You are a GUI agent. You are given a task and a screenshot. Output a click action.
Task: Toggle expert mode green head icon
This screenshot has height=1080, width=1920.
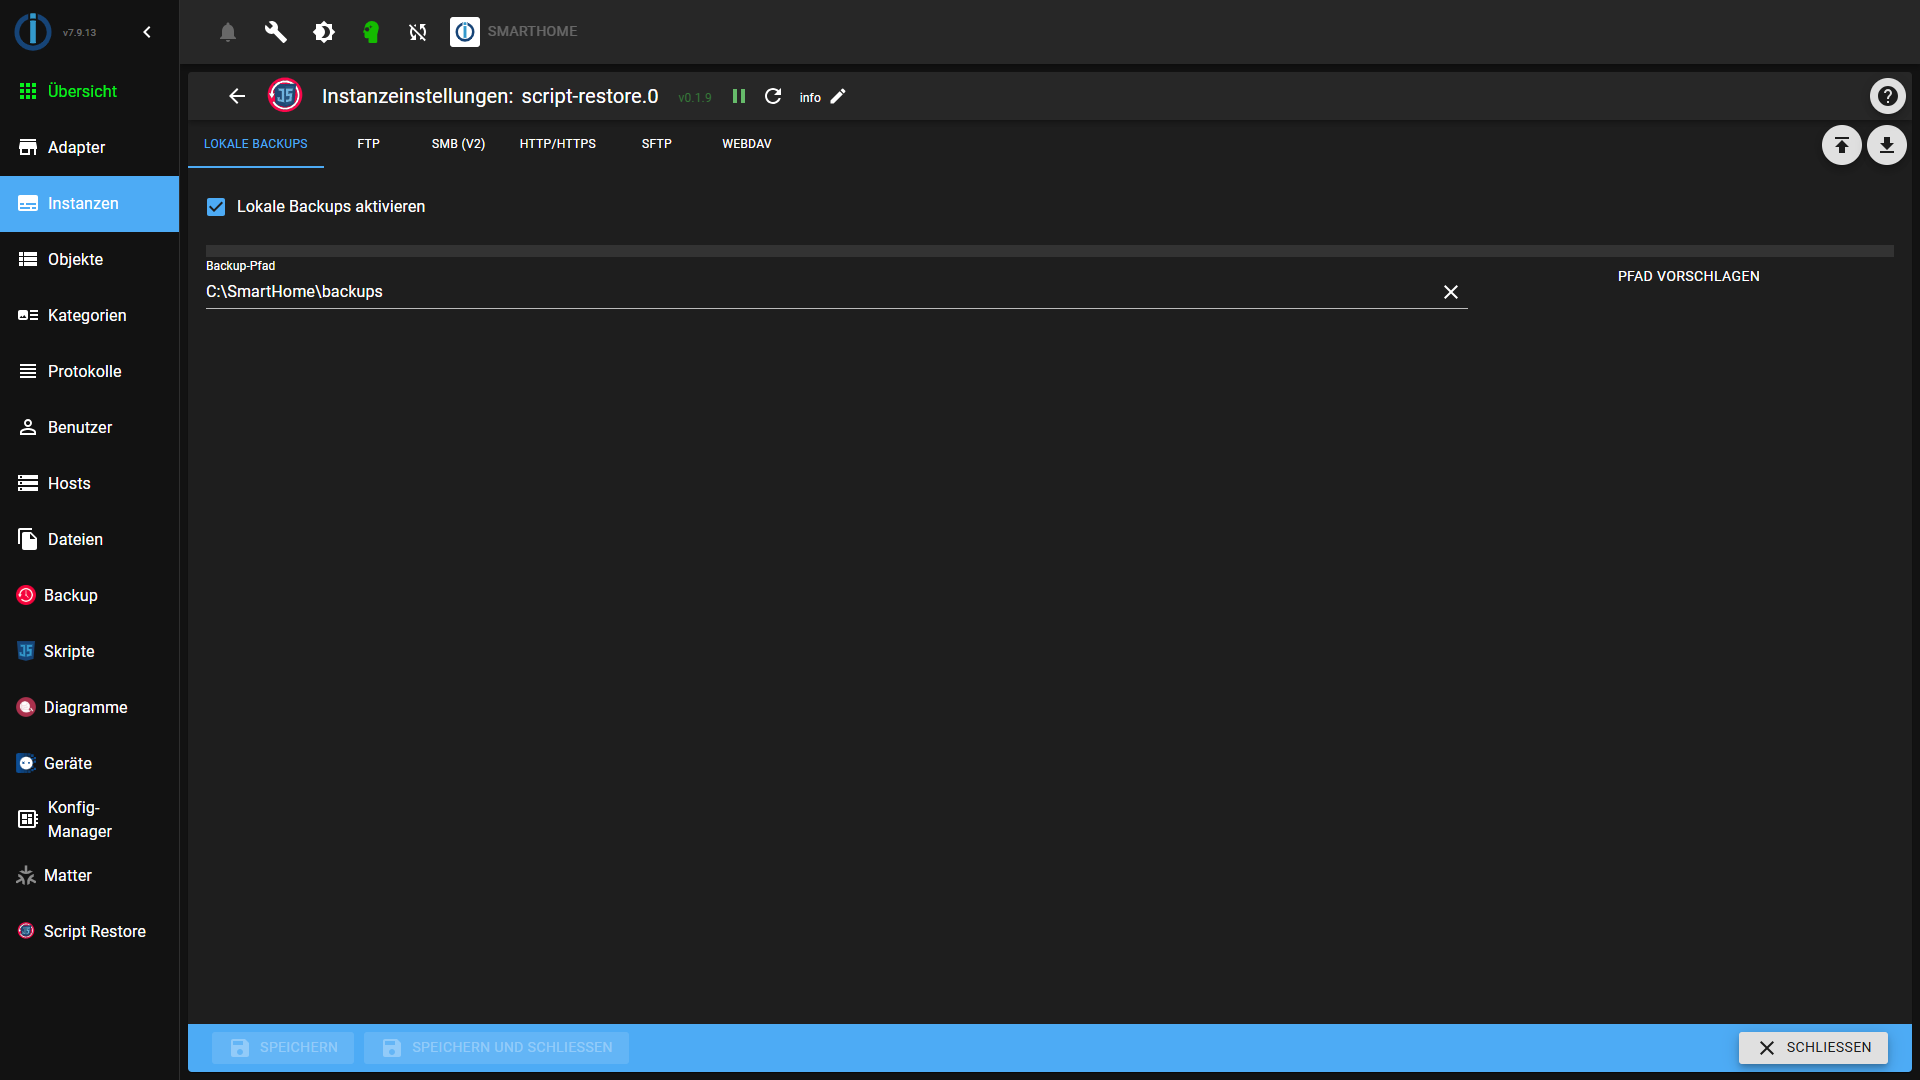[x=371, y=32]
